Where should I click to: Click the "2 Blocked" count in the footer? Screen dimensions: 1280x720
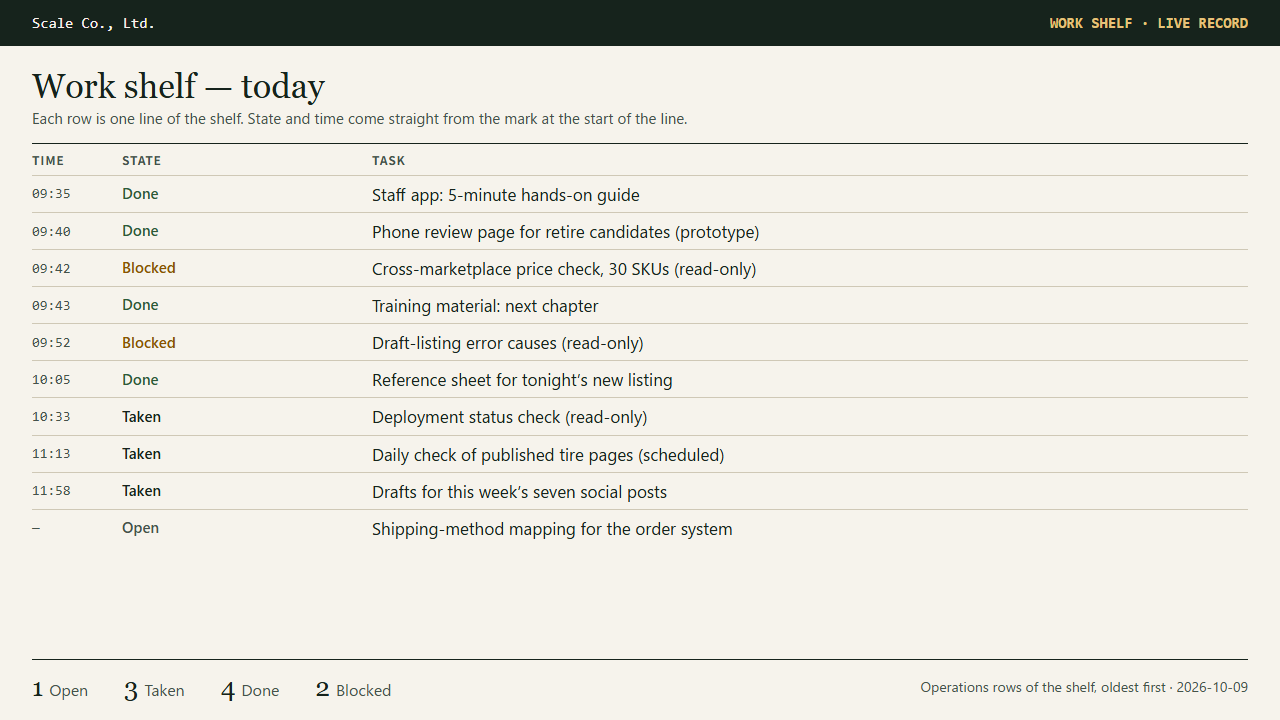point(353,690)
